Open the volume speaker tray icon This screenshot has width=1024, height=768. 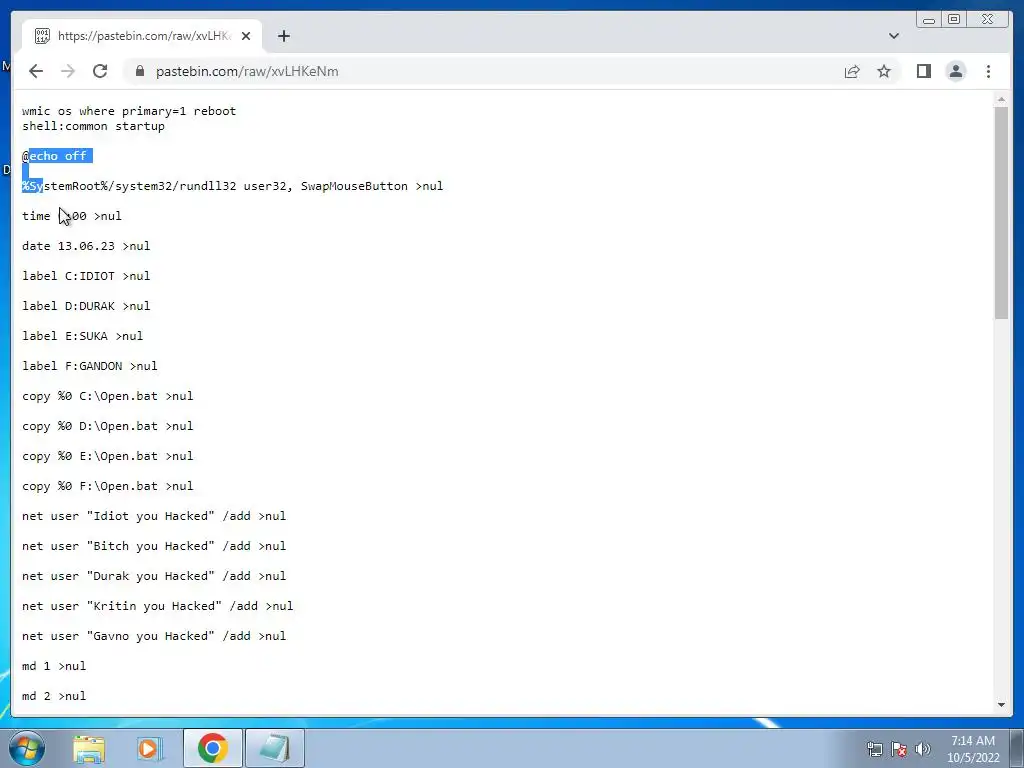click(x=923, y=749)
